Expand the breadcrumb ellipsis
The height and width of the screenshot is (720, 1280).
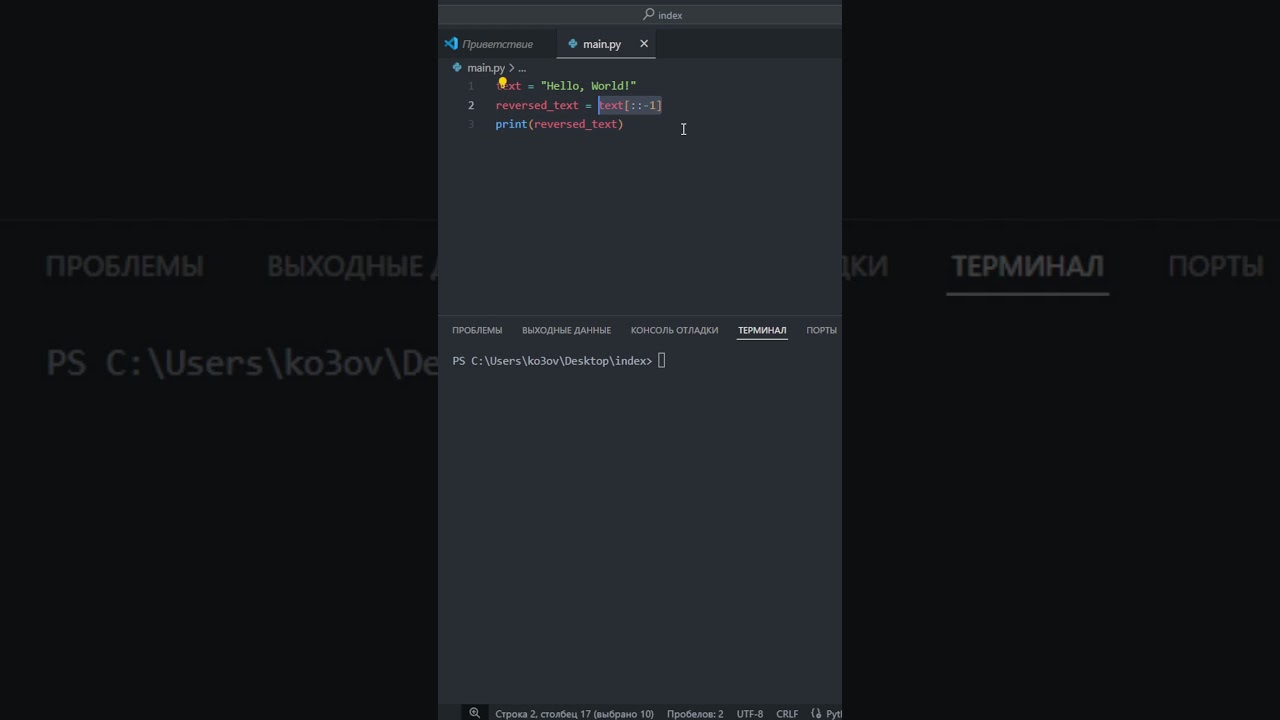click(522, 68)
